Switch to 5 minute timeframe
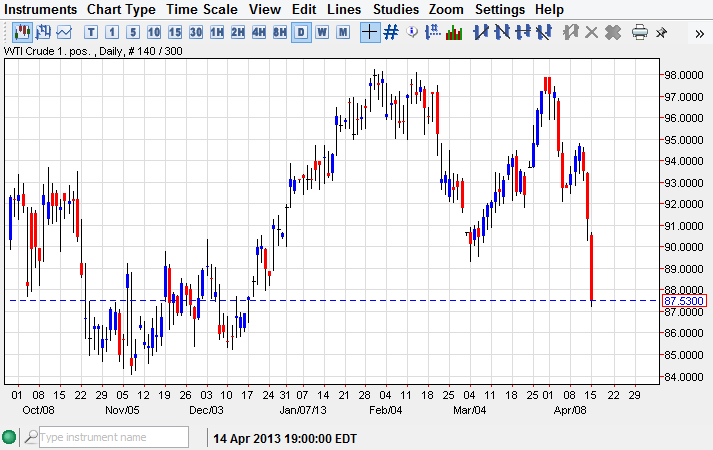 point(133,32)
